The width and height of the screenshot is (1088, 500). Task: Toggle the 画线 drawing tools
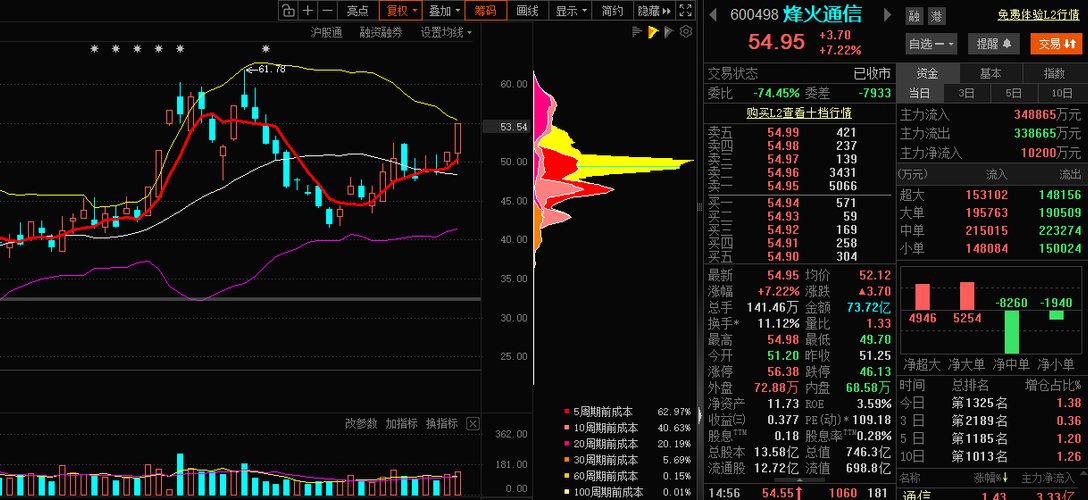click(527, 10)
